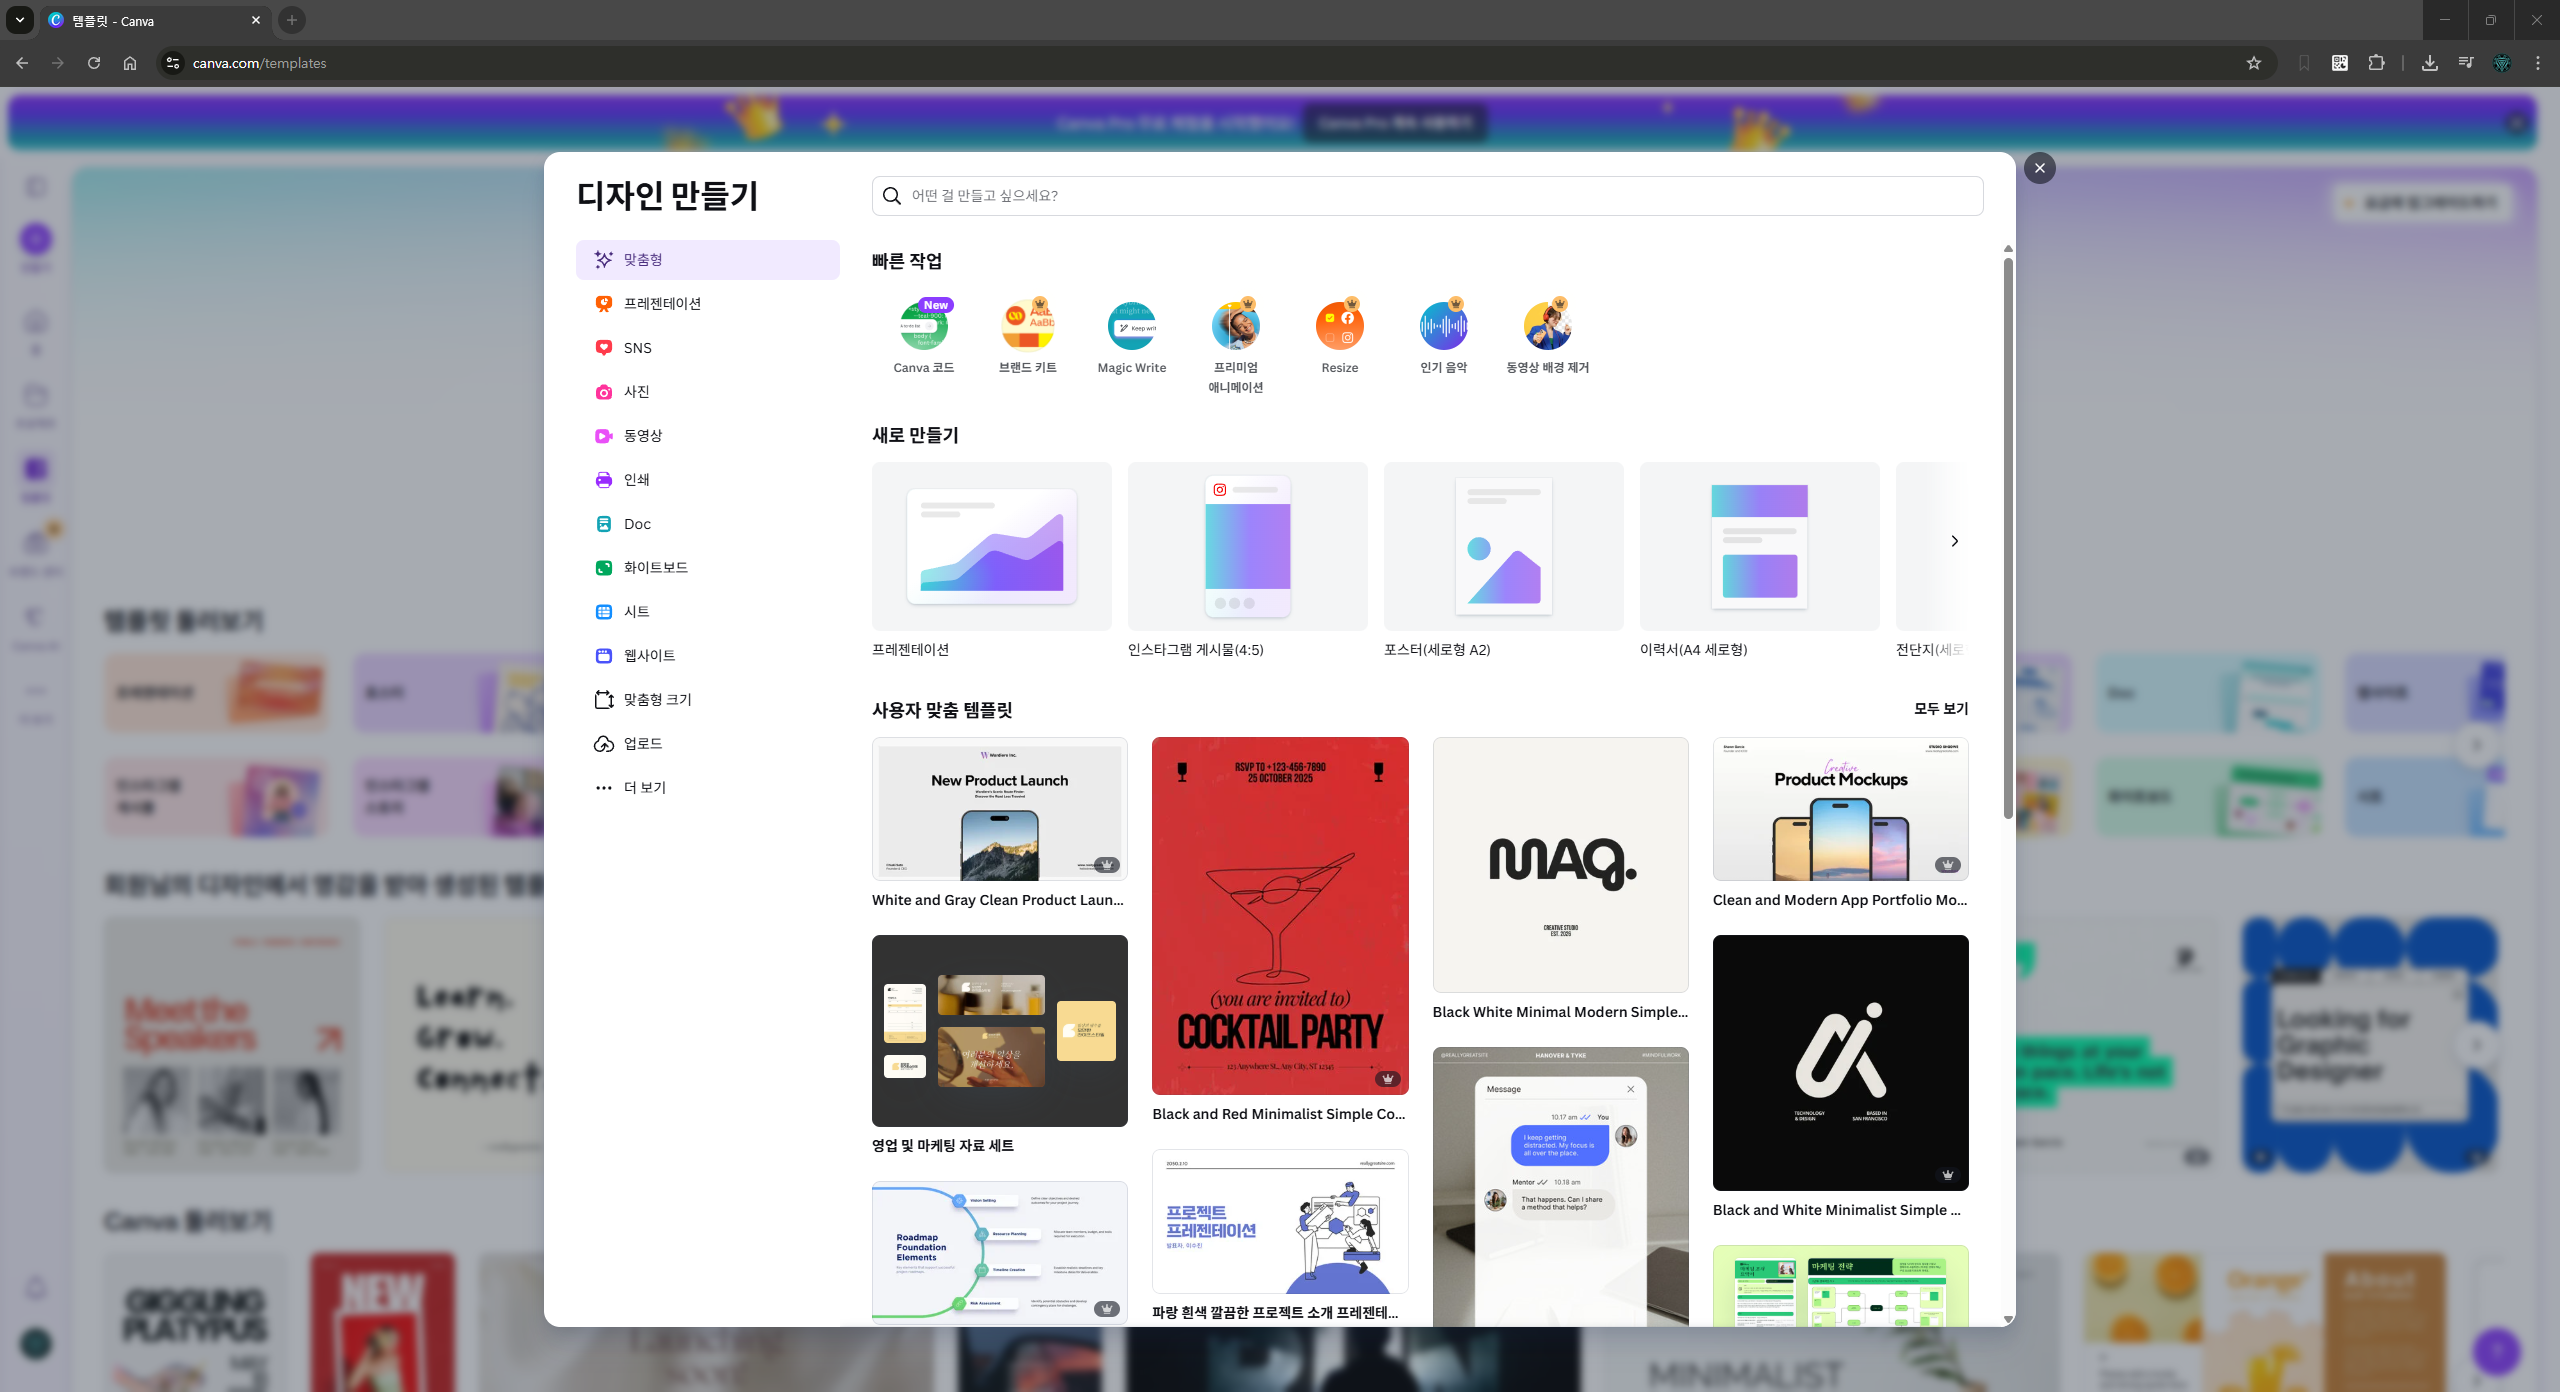Select the SNS category in sidebar
2560x1392 pixels.
coord(637,347)
